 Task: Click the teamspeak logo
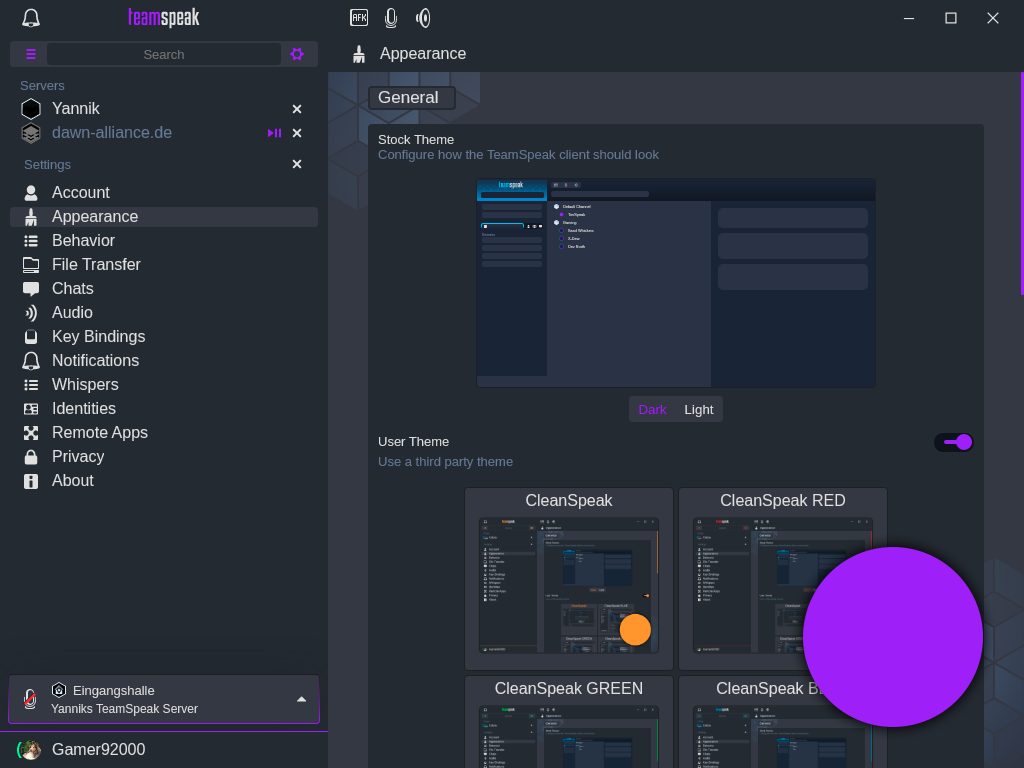(x=164, y=18)
